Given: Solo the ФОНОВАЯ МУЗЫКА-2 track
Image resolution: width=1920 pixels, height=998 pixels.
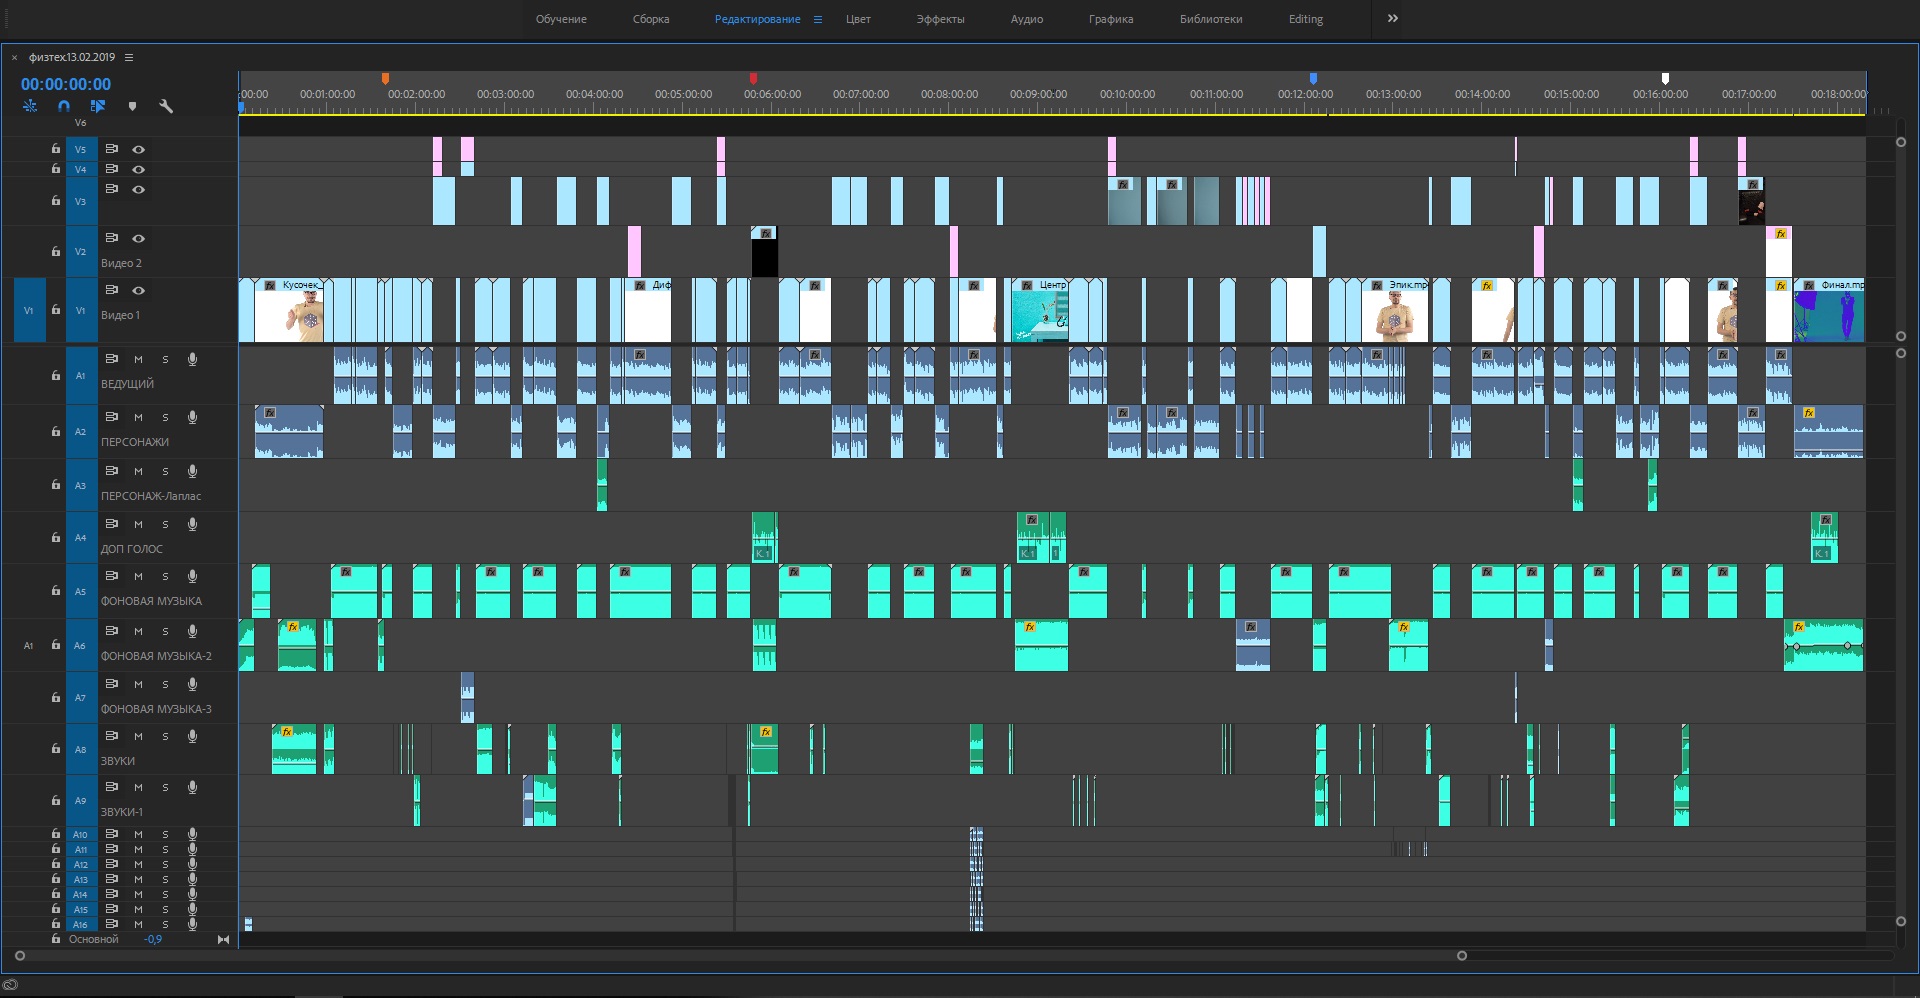Looking at the screenshot, I should pyautogui.click(x=165, y=631).
